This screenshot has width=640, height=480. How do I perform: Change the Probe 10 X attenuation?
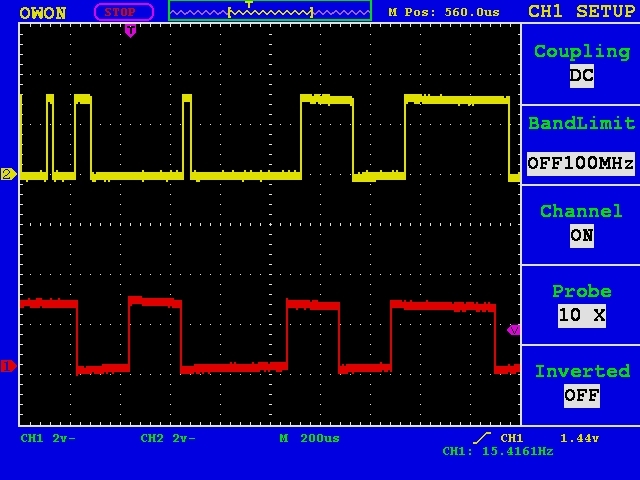582,304
